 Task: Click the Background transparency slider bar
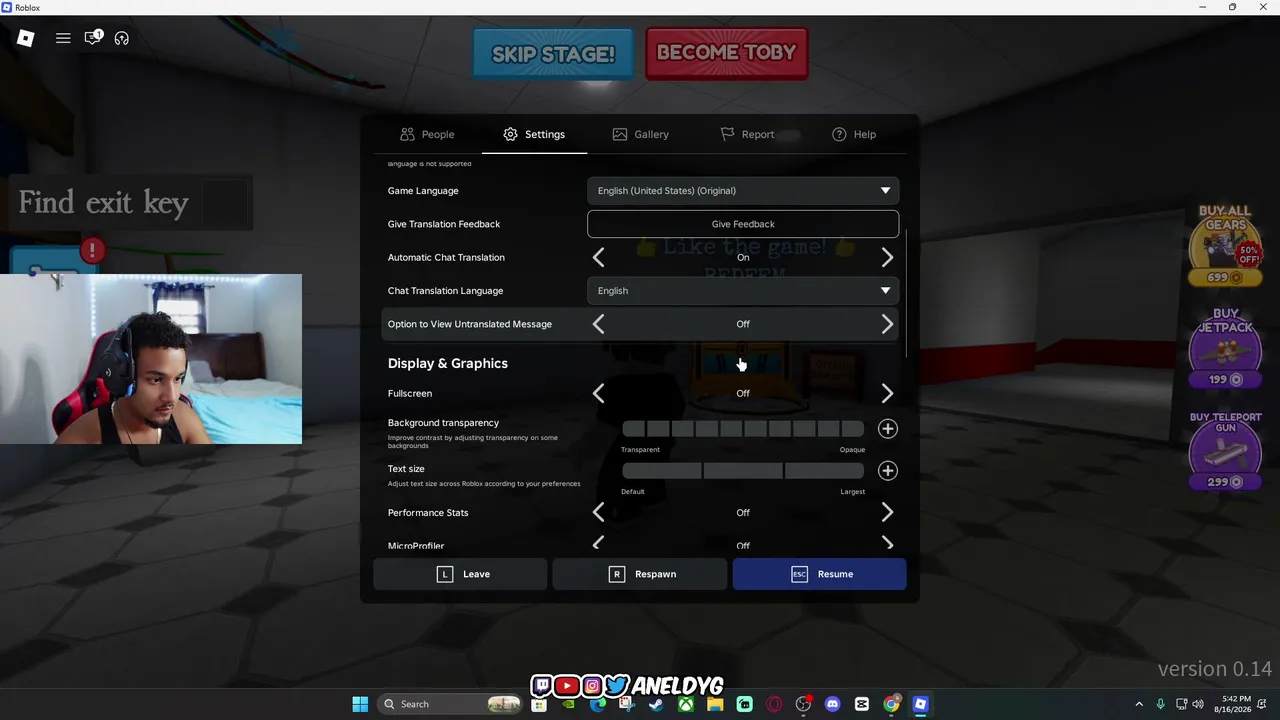(x=743, y=429)
